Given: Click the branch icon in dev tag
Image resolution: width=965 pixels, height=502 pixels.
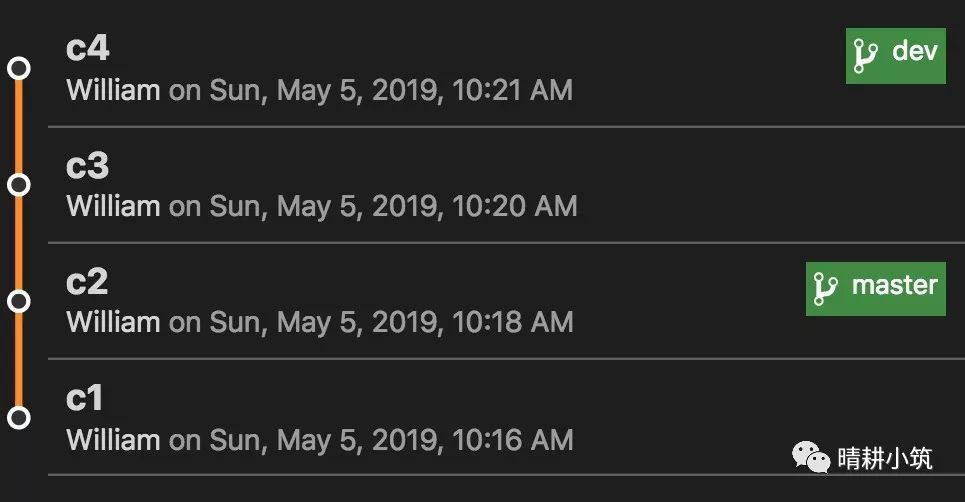Looking at the screenshot, I should [x=865, y=54].
